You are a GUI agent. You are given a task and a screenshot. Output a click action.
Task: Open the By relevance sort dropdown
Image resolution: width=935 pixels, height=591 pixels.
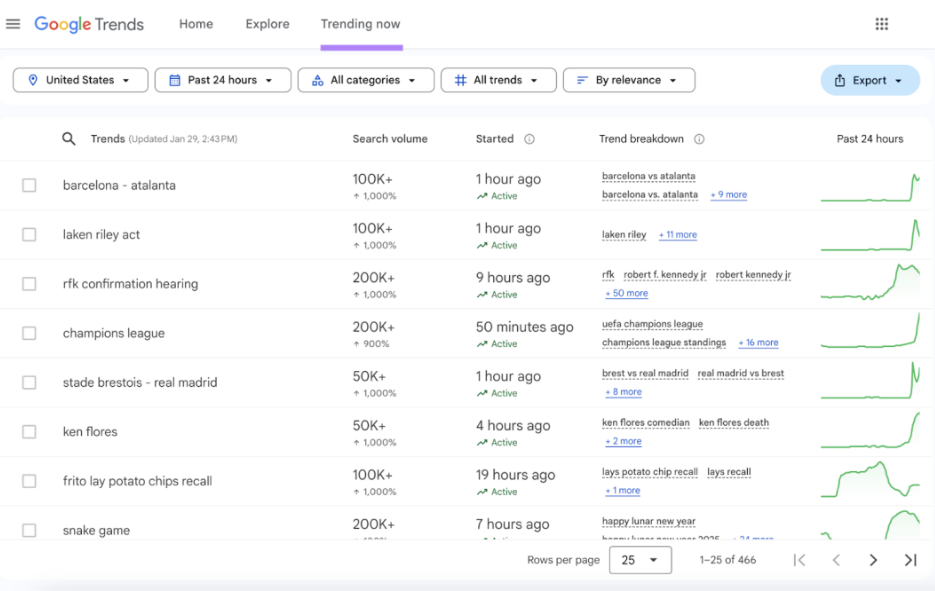pos(629,80)
